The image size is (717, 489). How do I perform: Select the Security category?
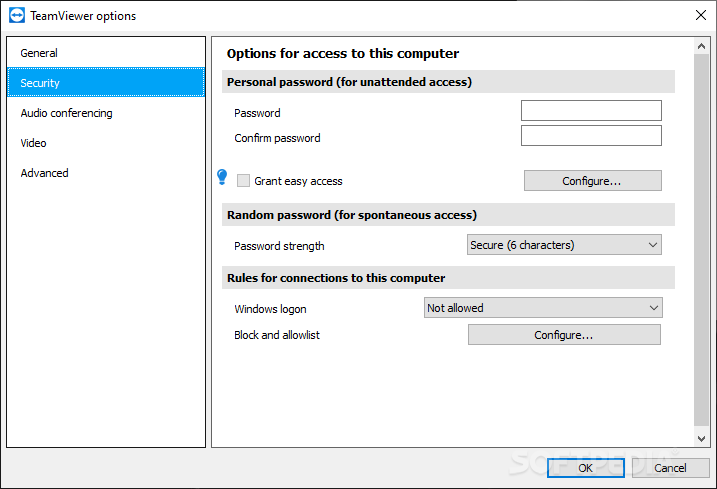pos(106,83)
